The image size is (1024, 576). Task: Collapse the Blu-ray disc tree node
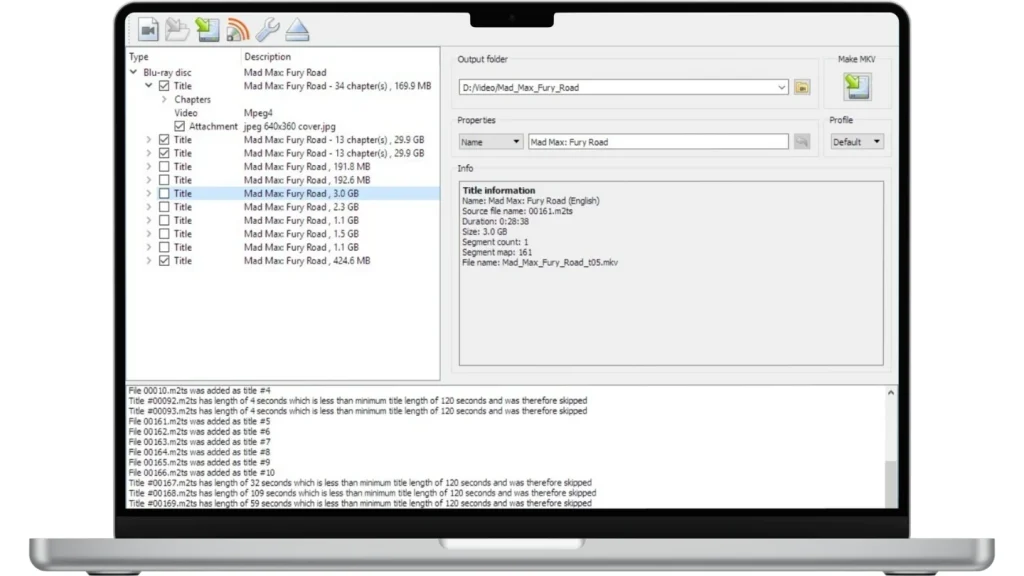tap(134, 73)
